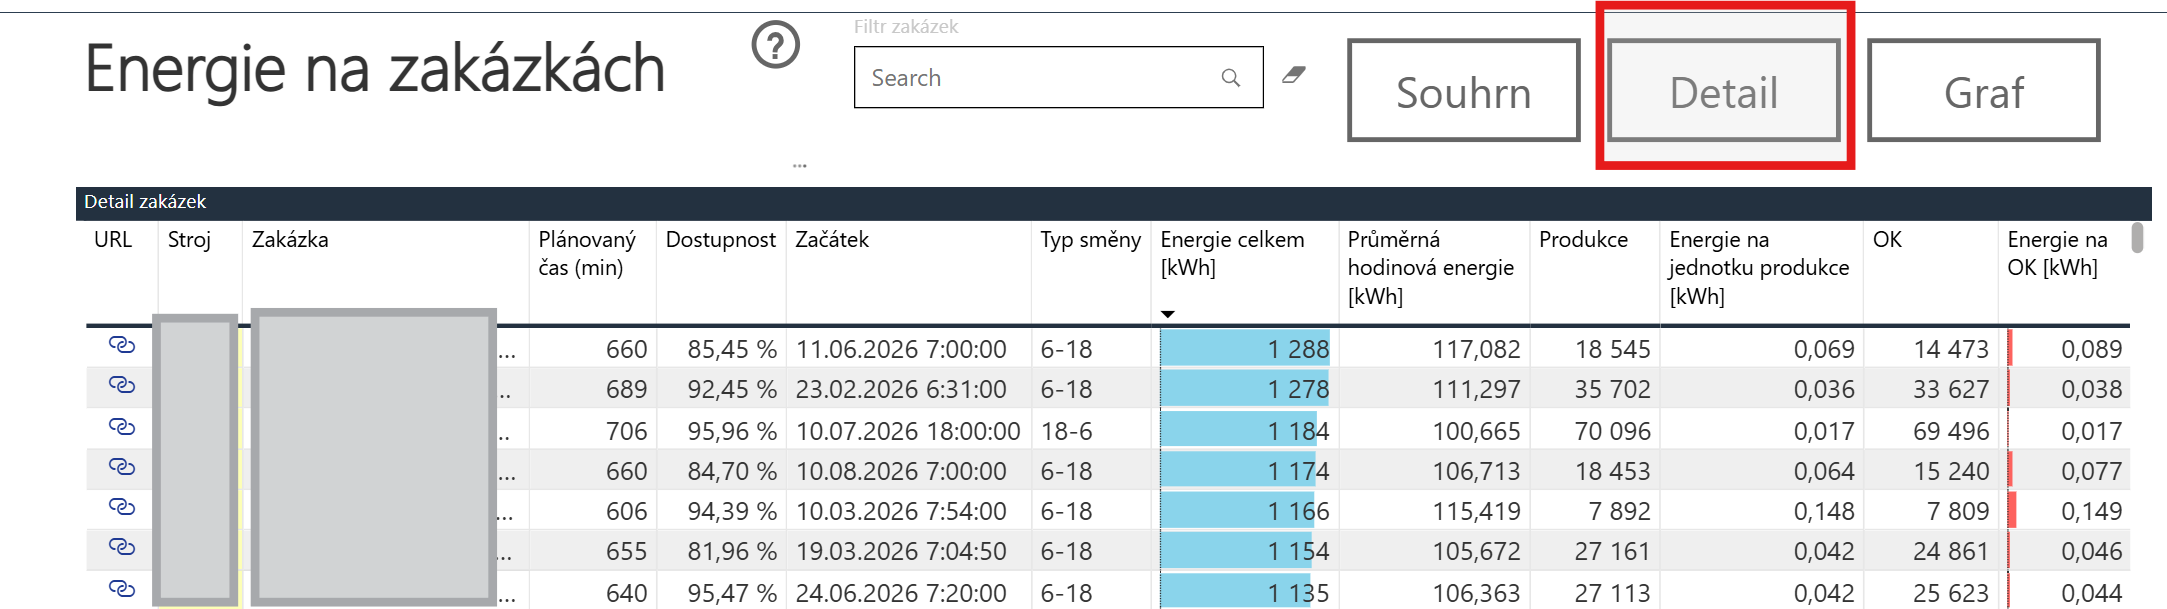Open URL link icon for 10.03.2026 row
The height and width of the screenshot is (609, 2167).
point(122,507)
